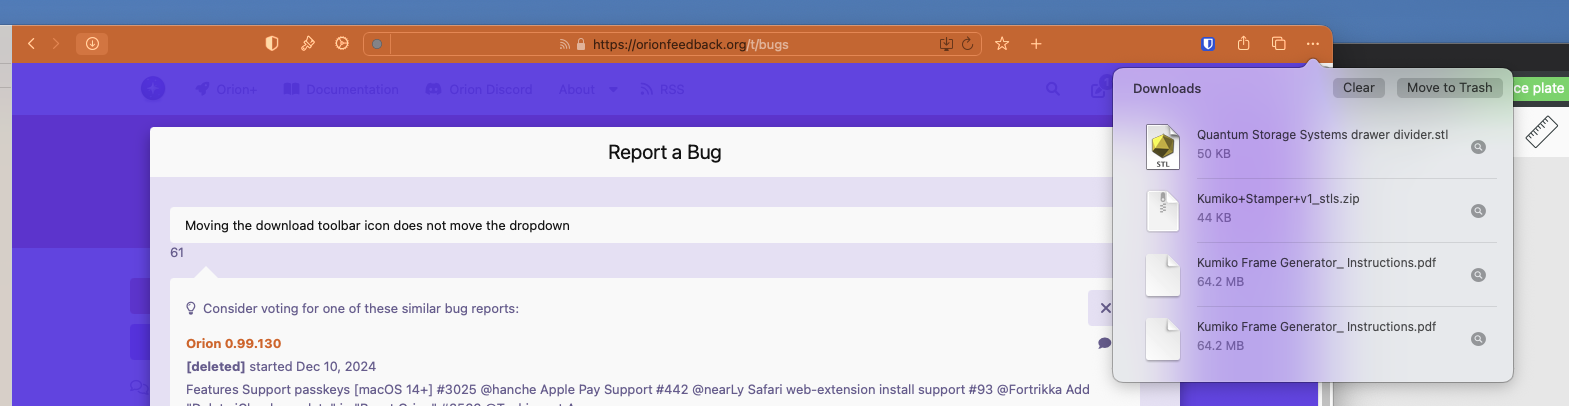
Task: Click the install-to-desktop icon in address bar
Action: point(946,44)
